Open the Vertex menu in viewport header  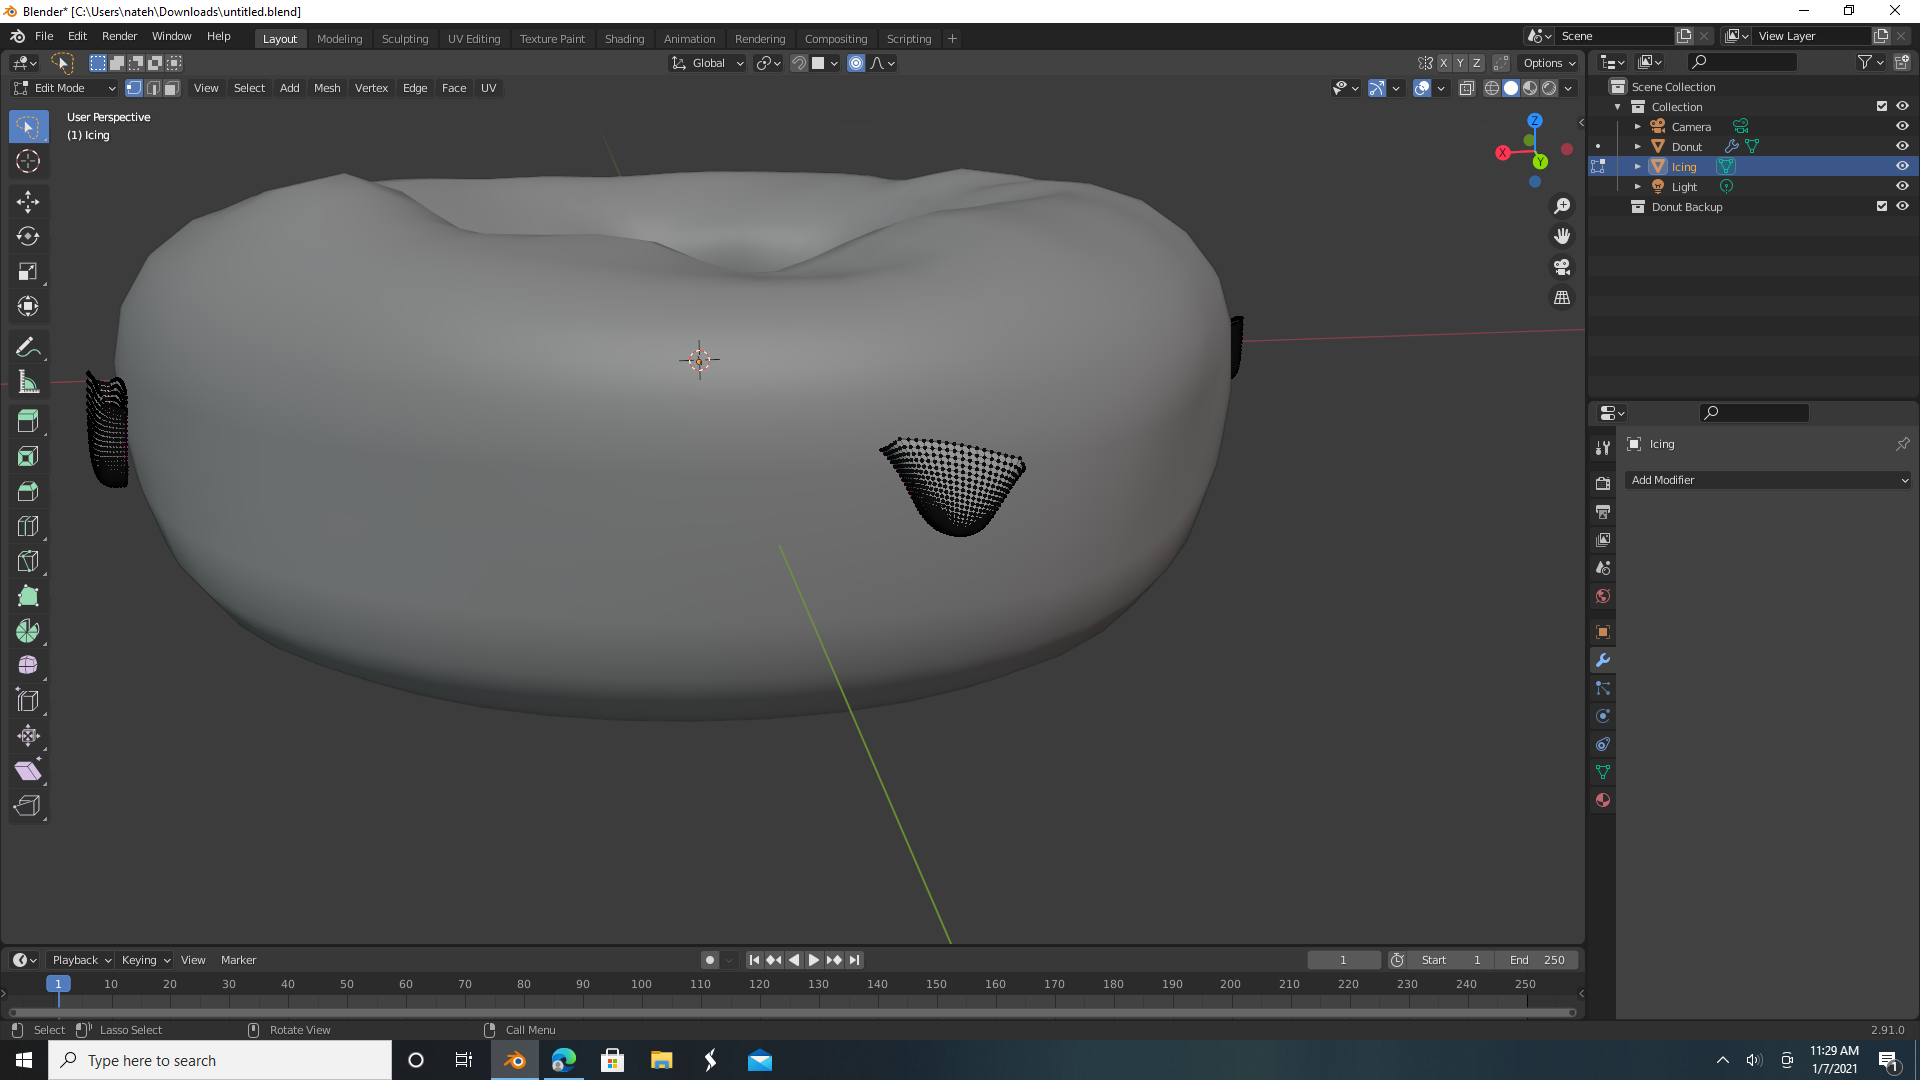click(x=371, y=88)
